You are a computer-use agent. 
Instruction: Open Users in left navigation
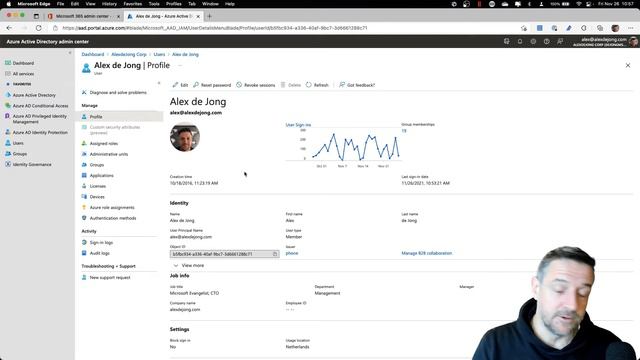coord(18,143)
